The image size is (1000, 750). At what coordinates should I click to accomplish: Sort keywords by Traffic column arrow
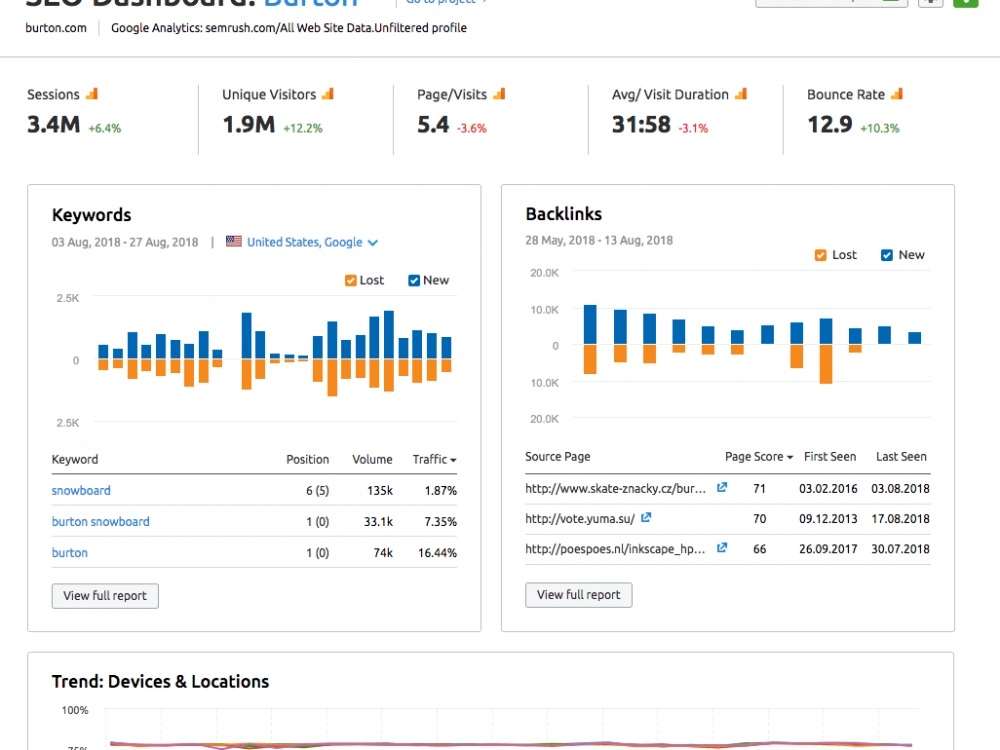click(453, 460)
